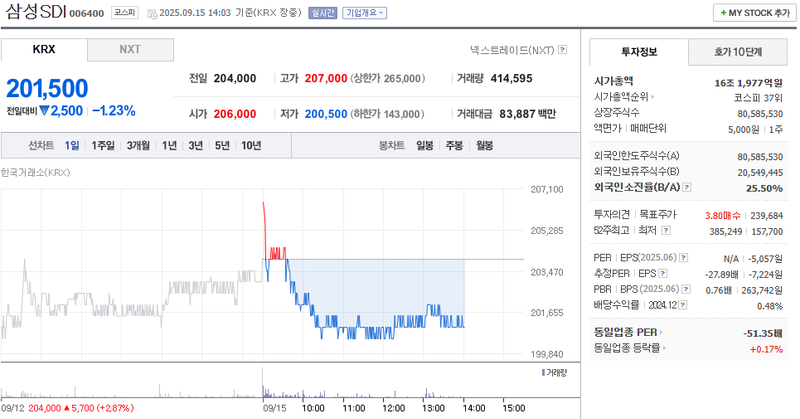Click the 14:00 time axis label
800x419 pixels.
(474, 408)
